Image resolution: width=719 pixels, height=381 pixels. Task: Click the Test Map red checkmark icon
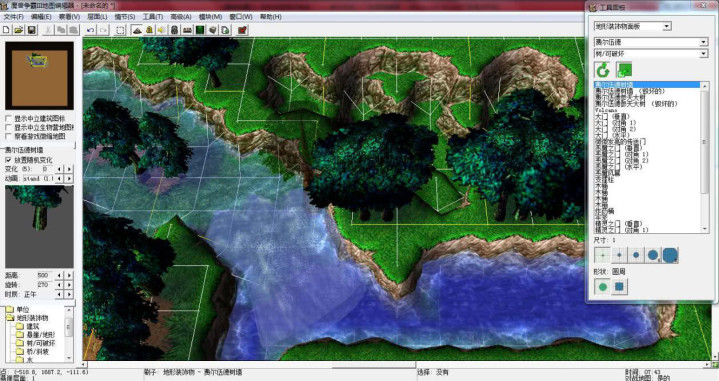243,30
